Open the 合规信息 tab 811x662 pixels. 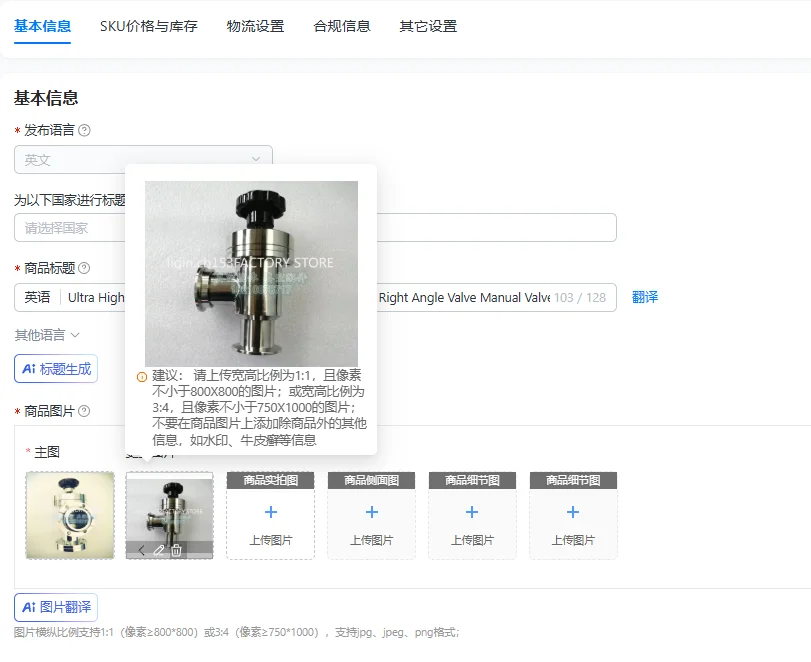[x=342, y=26]
